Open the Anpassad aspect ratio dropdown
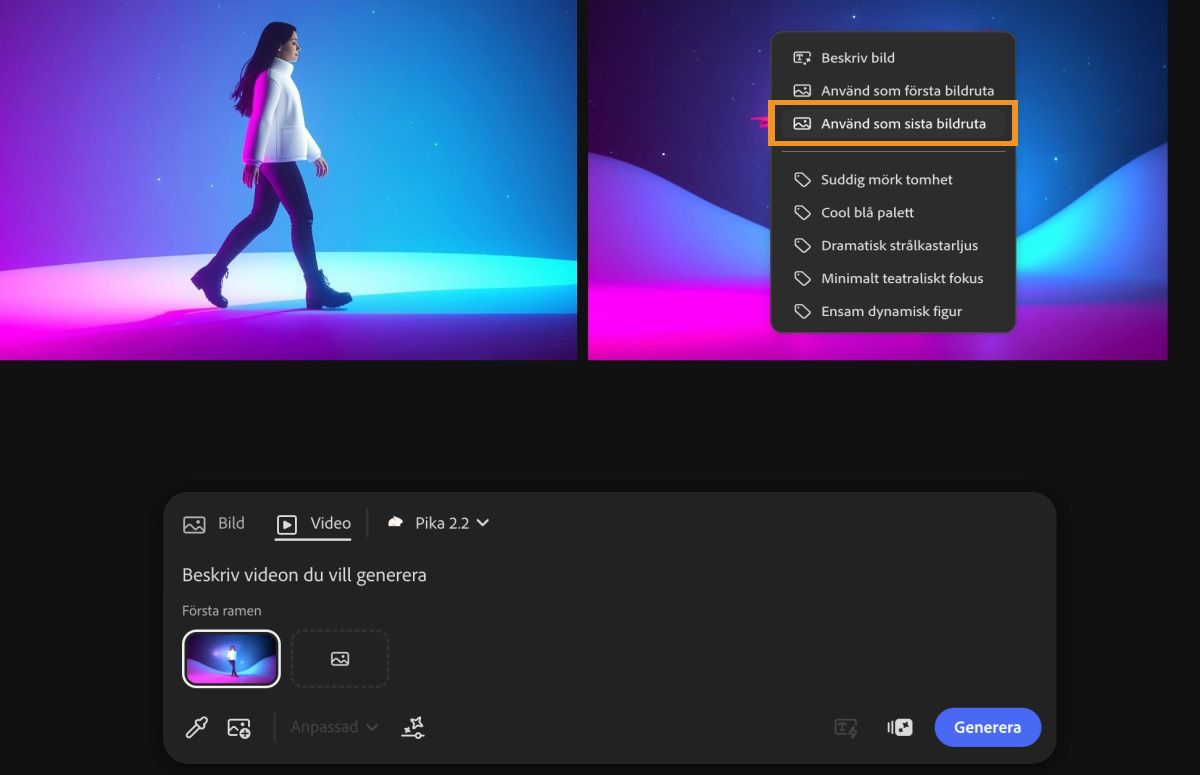The height and width of the screenshot is (775, 1200). point(335,727)
